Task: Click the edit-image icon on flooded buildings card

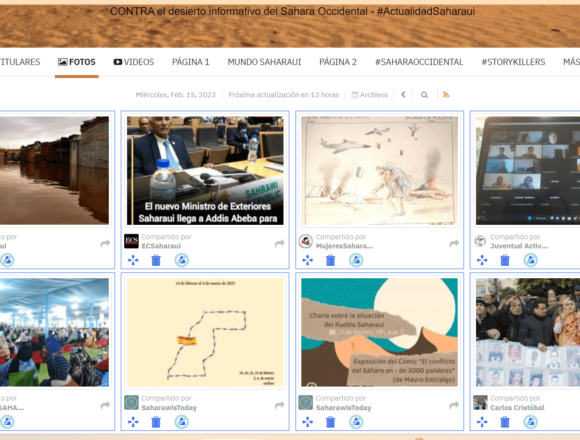Action: point(7,260)
